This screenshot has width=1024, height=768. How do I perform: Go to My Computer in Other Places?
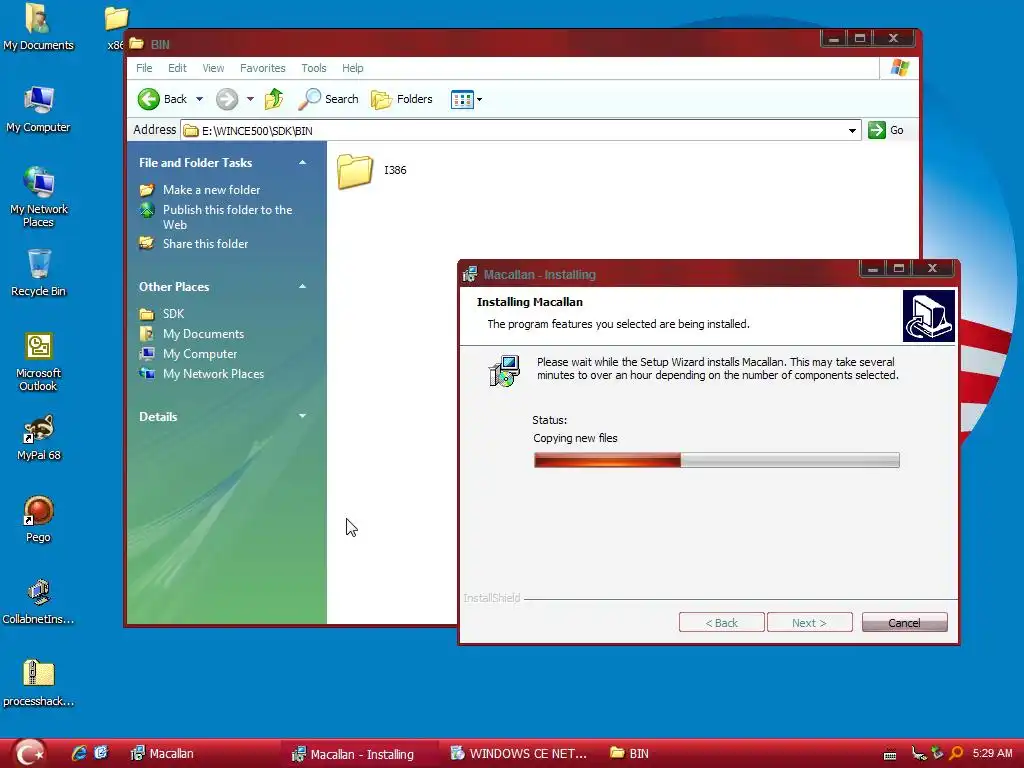(x=200, y=354)
